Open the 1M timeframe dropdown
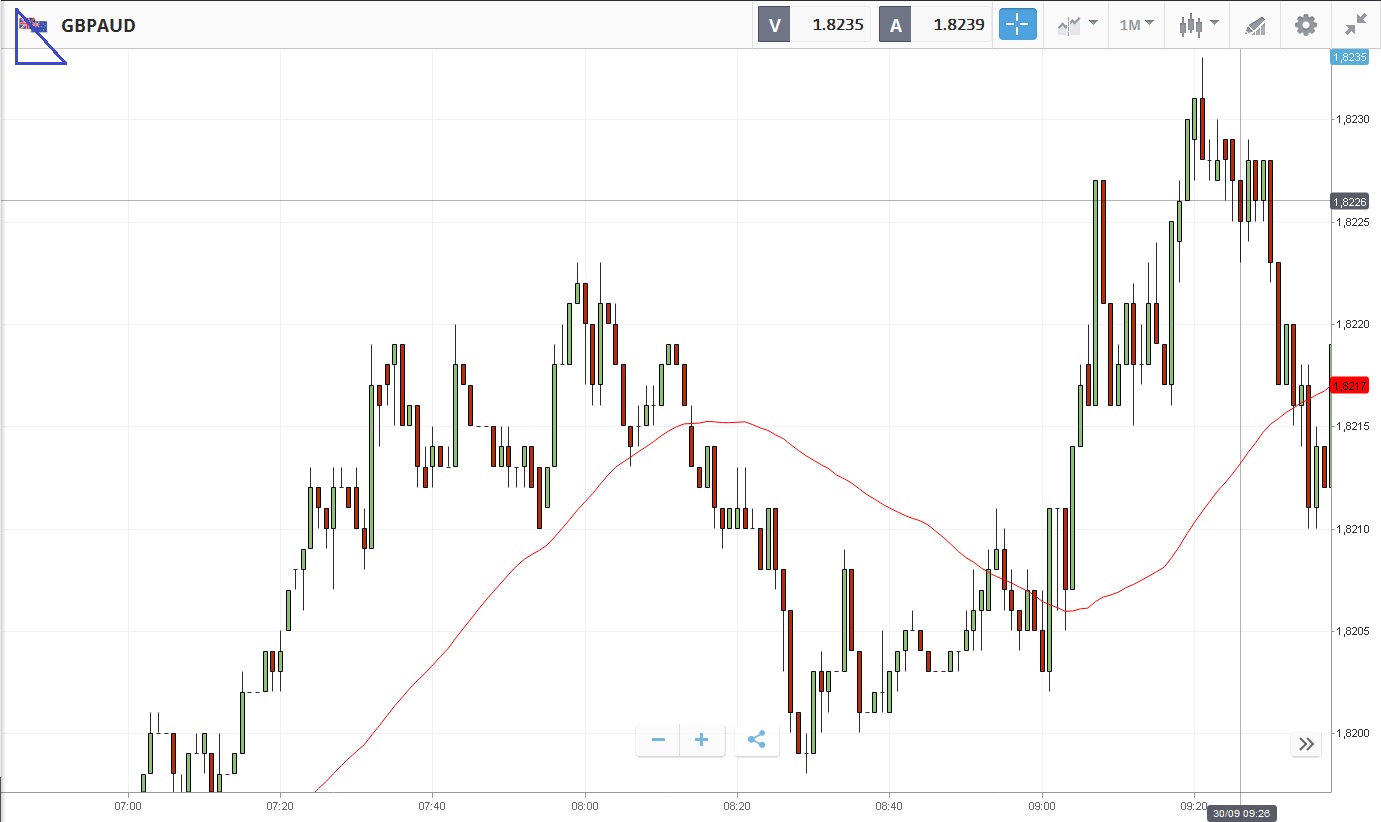This screenshot has width=1381, height=822. [x=1136, y=25]
